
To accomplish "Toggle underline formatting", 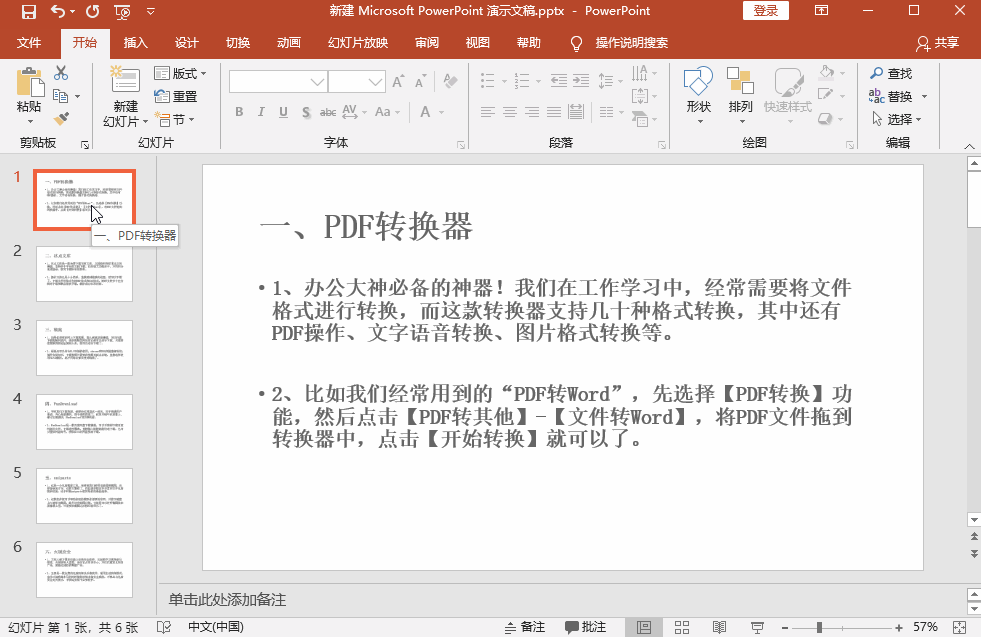I will coord(283,112).
